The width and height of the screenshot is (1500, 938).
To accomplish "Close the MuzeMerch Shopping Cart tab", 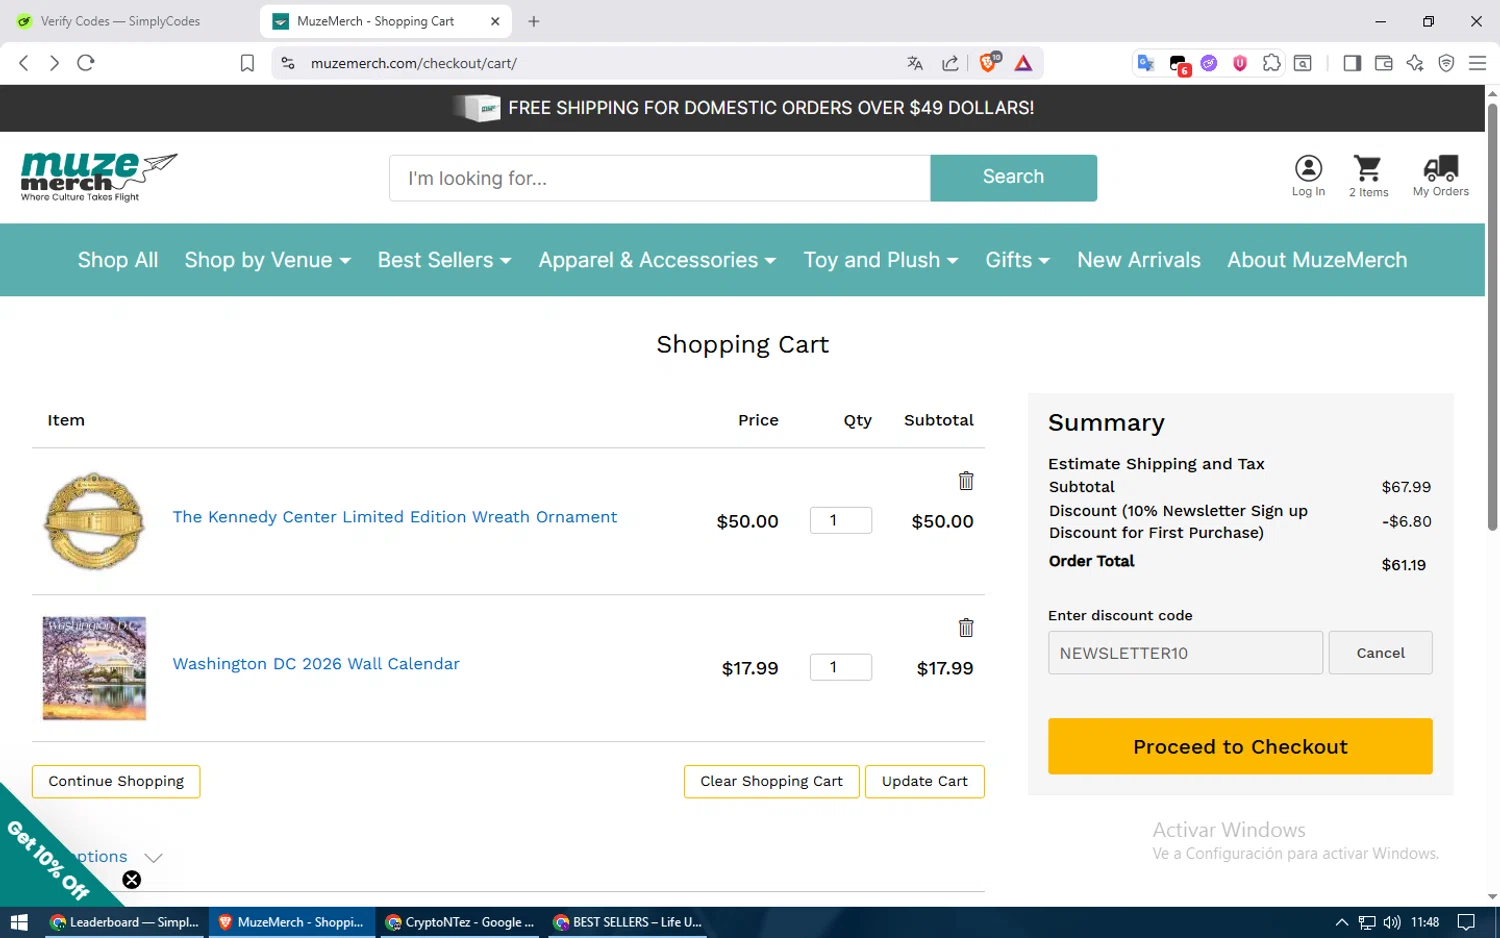I will [495, 21].
